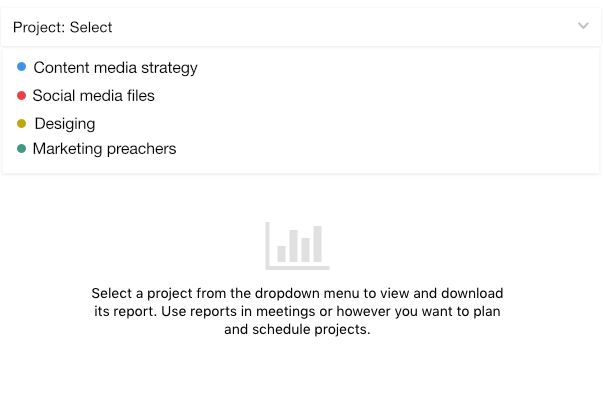Screen dimensions: 604x400
Task: Click the baseline axis of the chart icon
Action: [297, 268]
